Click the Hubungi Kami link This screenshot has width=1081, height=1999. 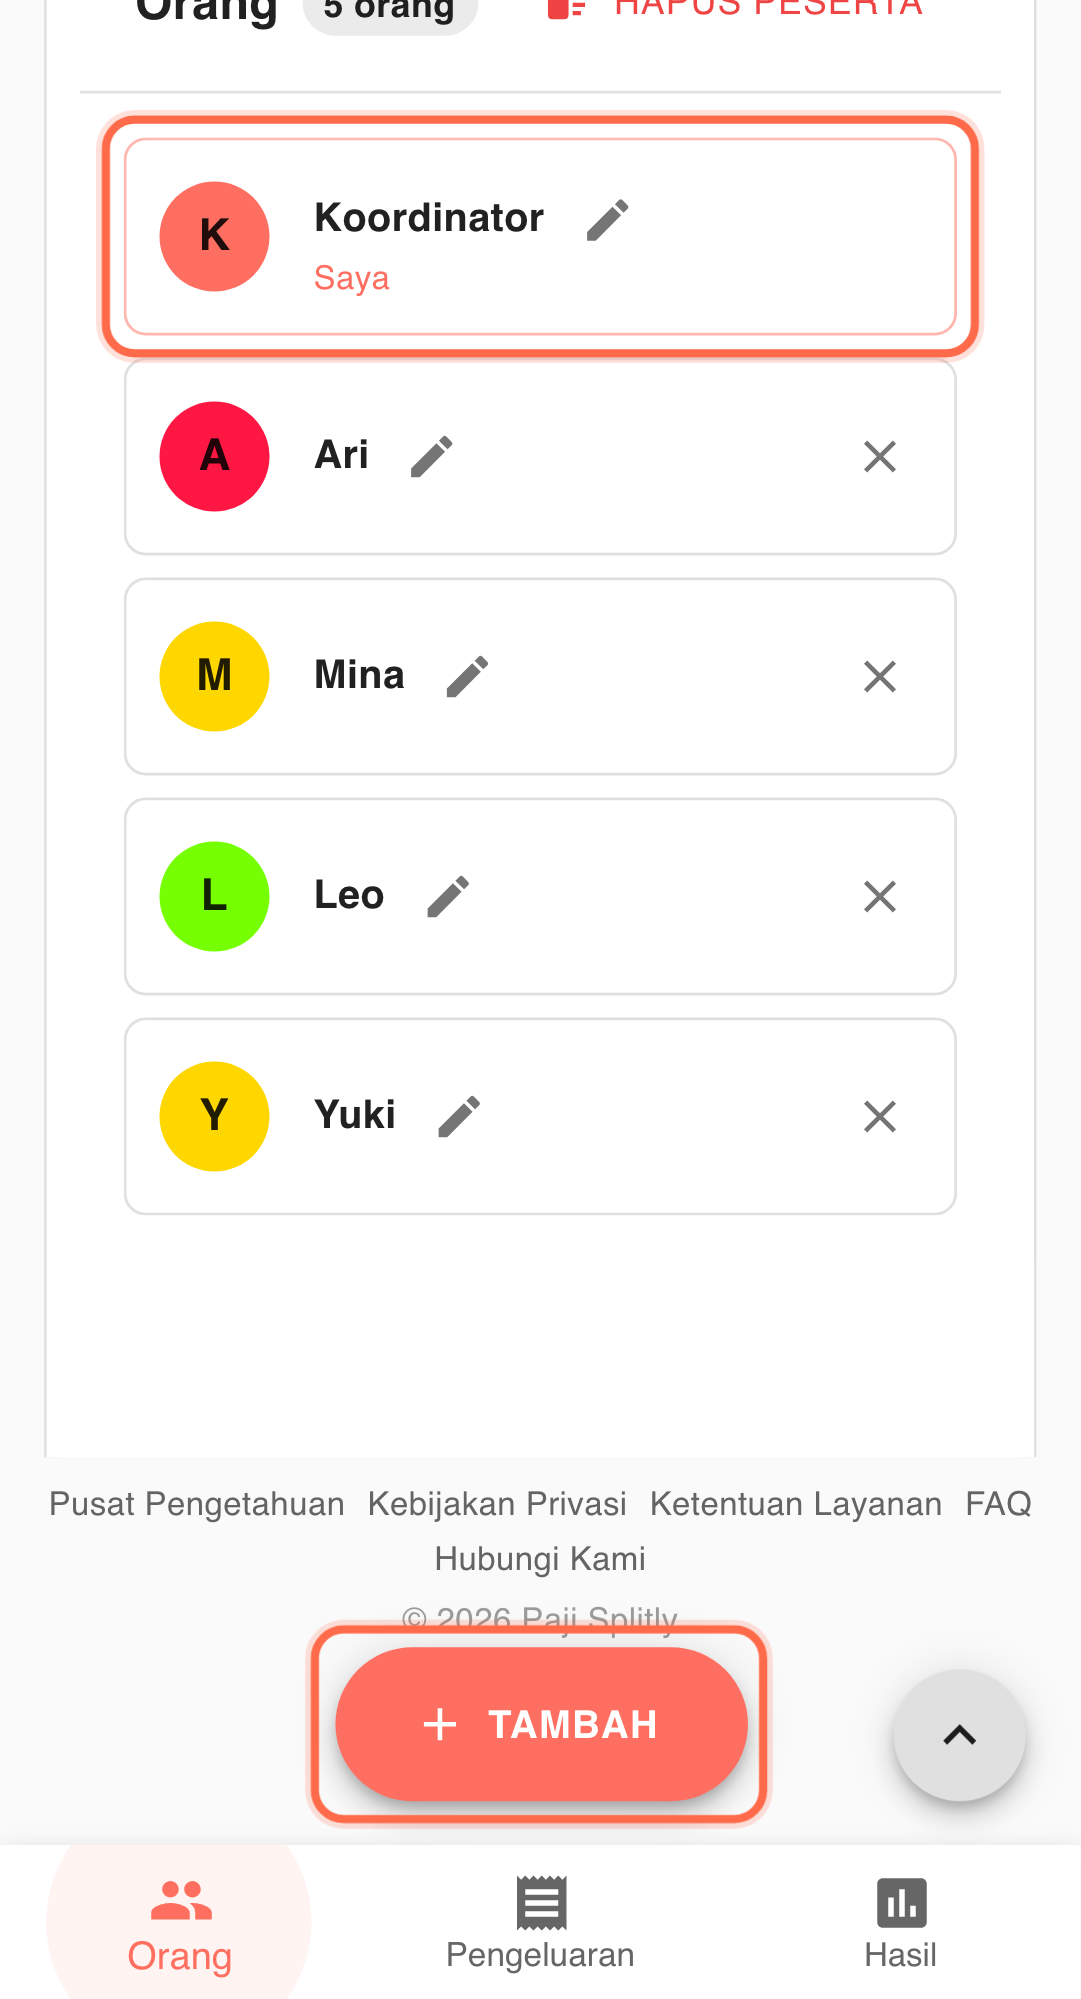540,1559
